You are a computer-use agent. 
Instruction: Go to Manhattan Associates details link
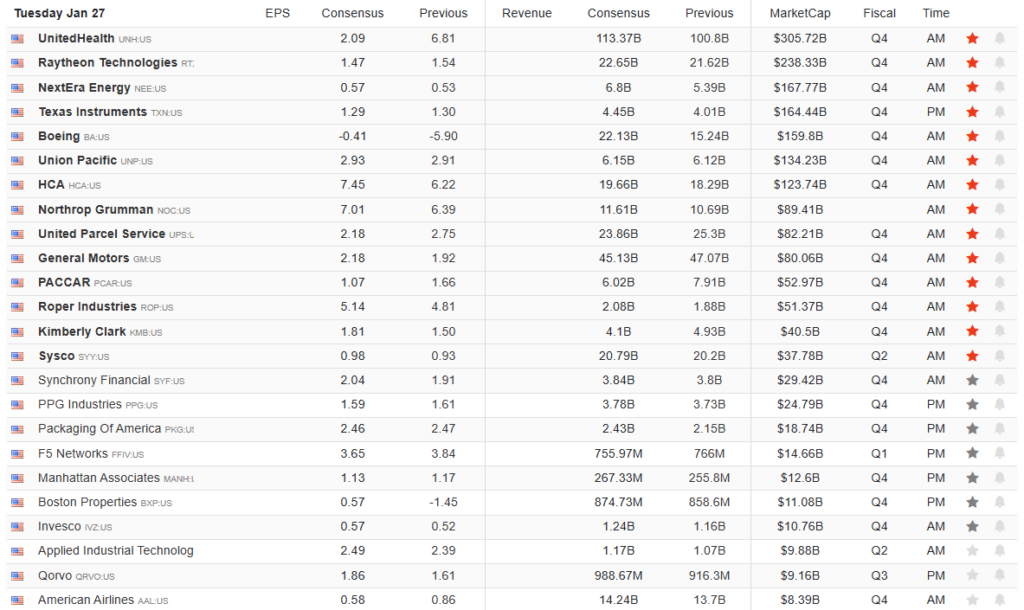pos(98,478)
